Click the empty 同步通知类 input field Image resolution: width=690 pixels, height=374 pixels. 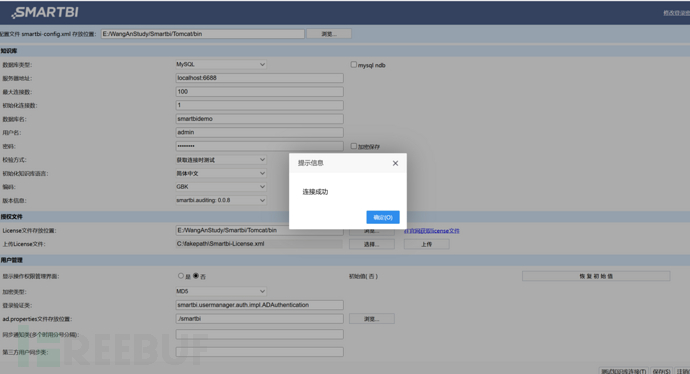point(259,334)
